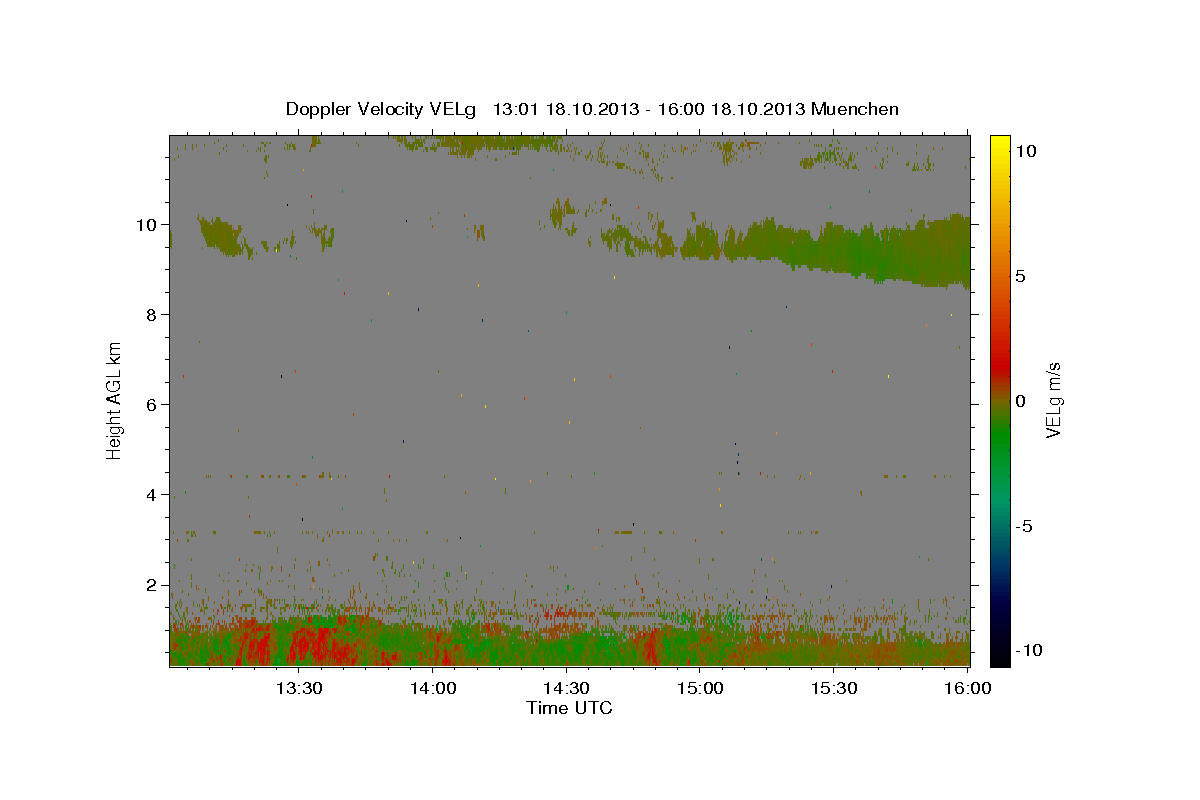Click the plot title 'Doppler Velocity VELg'
Viewport: 1200px width, 800px height.
(381, 109)
